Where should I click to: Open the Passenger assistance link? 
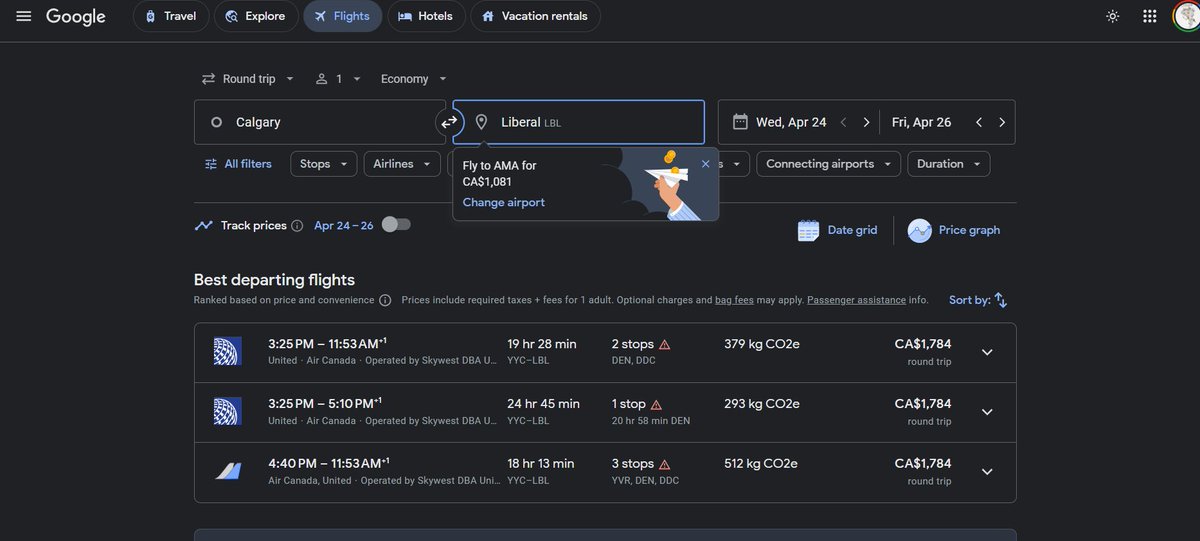coord(856,300)
